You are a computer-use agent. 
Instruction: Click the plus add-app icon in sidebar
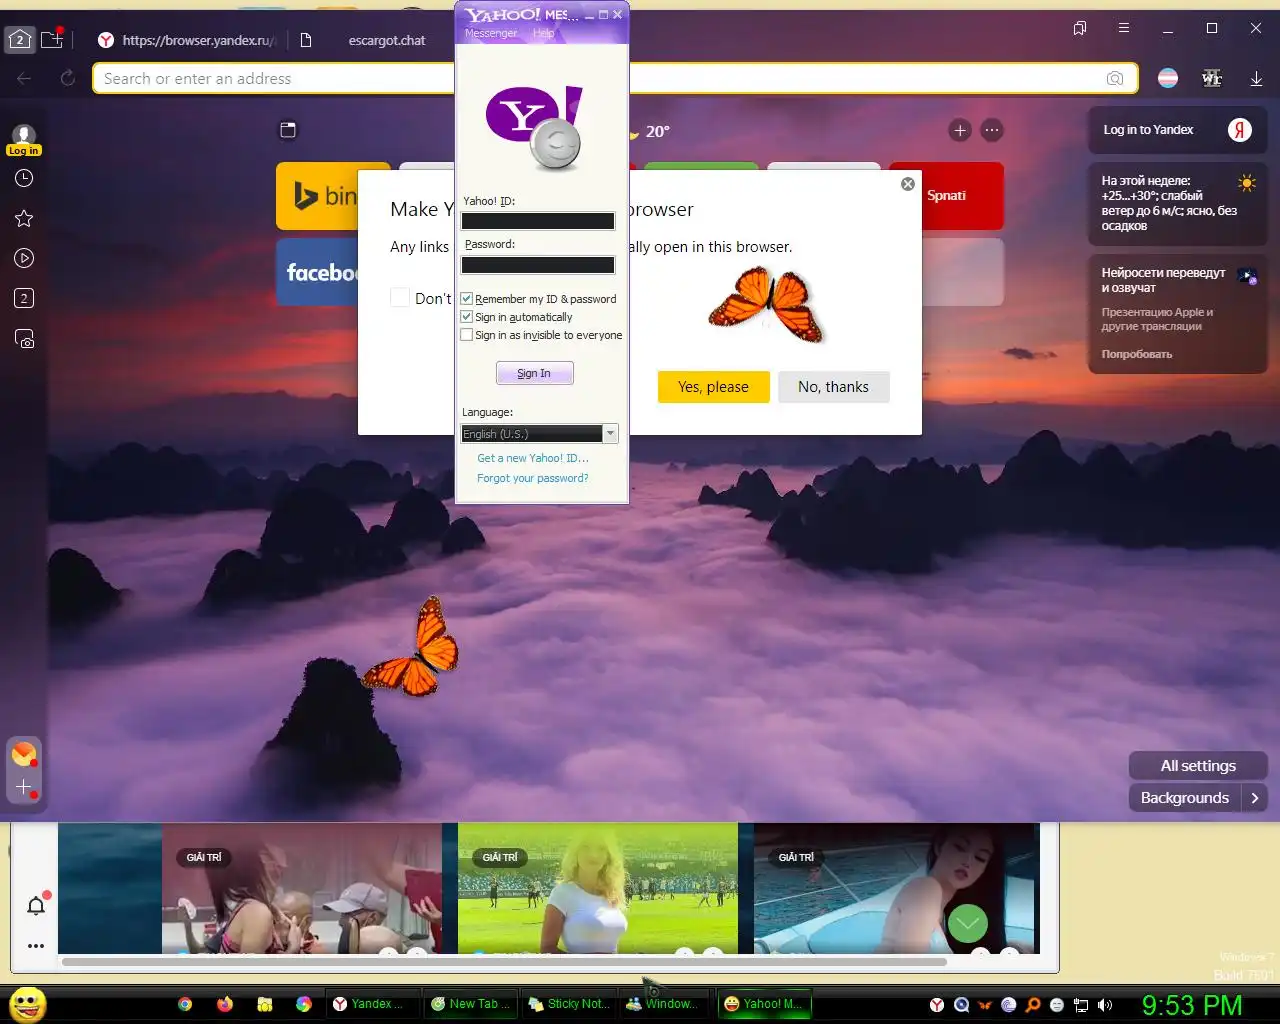[x=24, y=788]
